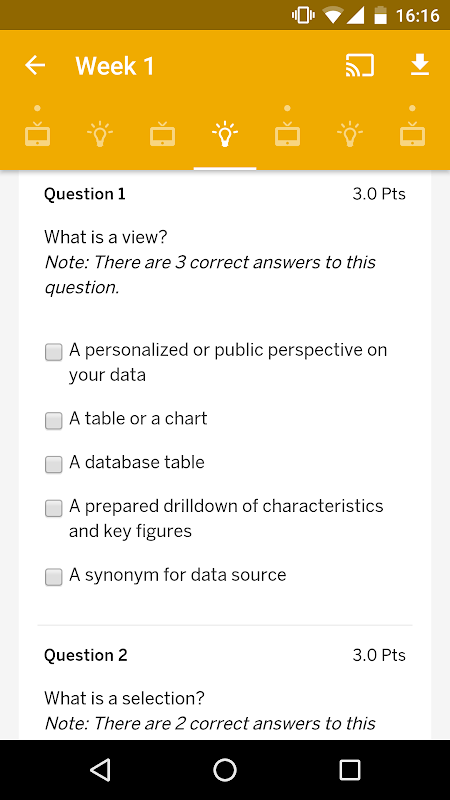Tap the Android back navigation button
Viewport: 450px width, 800px height.
100,769
